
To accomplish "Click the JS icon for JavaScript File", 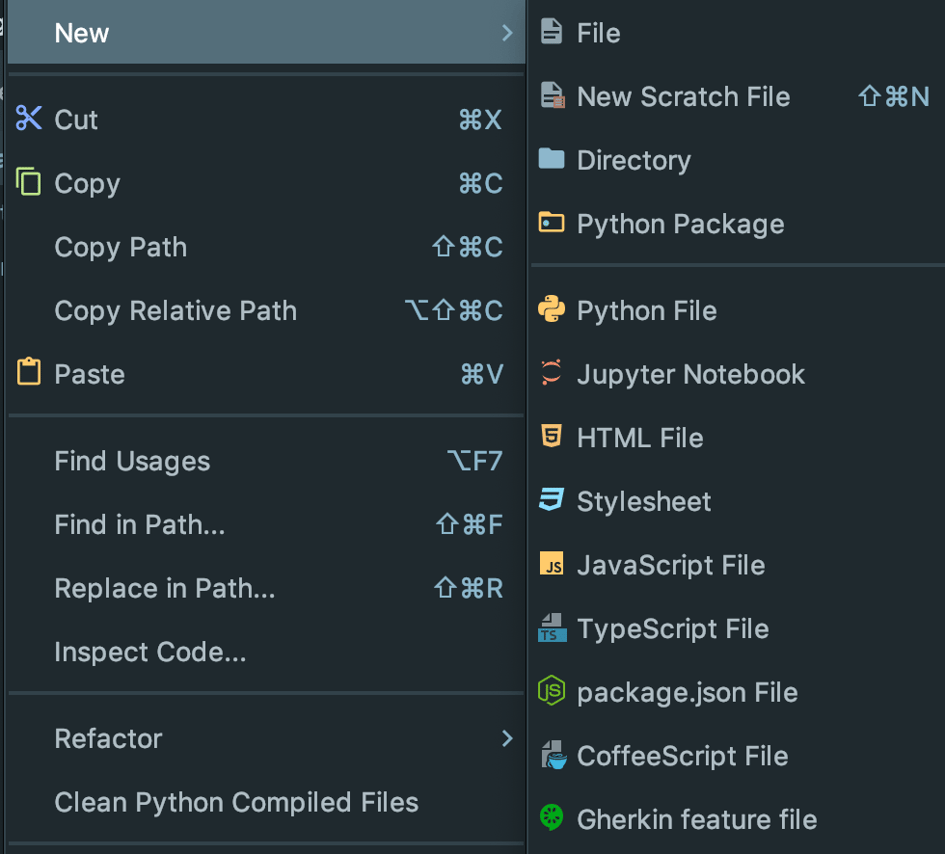I will [551, 565].
